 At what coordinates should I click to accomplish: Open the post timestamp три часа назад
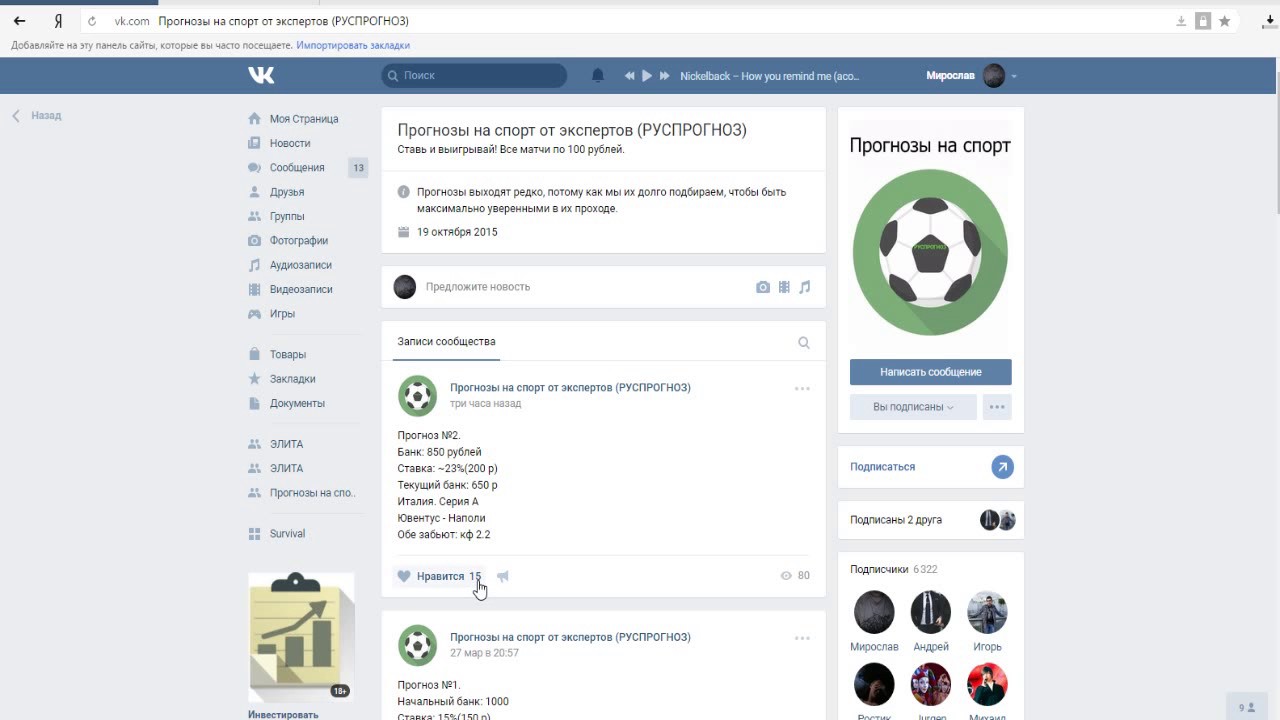point(485,404)
